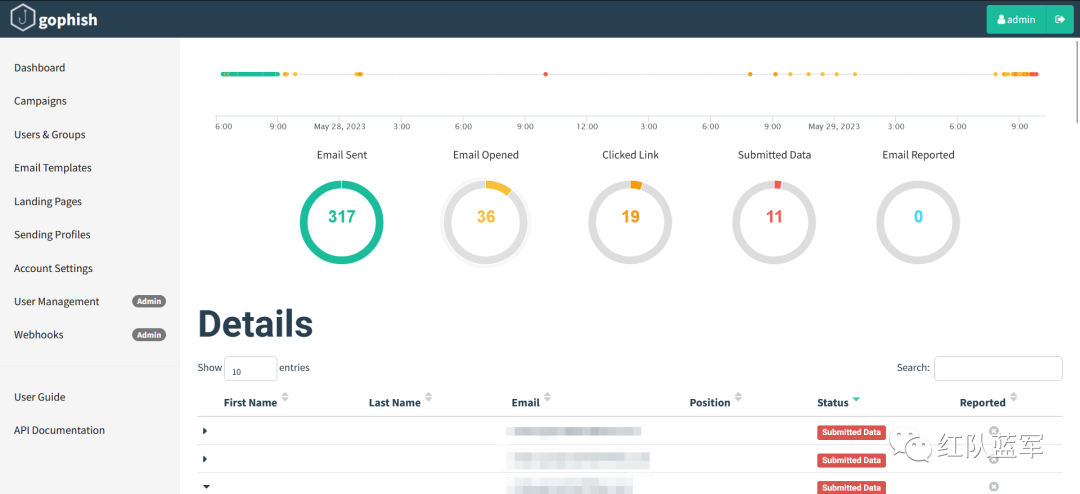Image resolution: width=1080 pixels, height=494 pixels.
Task: Open the User Guide link
Action: pos(40,397)
